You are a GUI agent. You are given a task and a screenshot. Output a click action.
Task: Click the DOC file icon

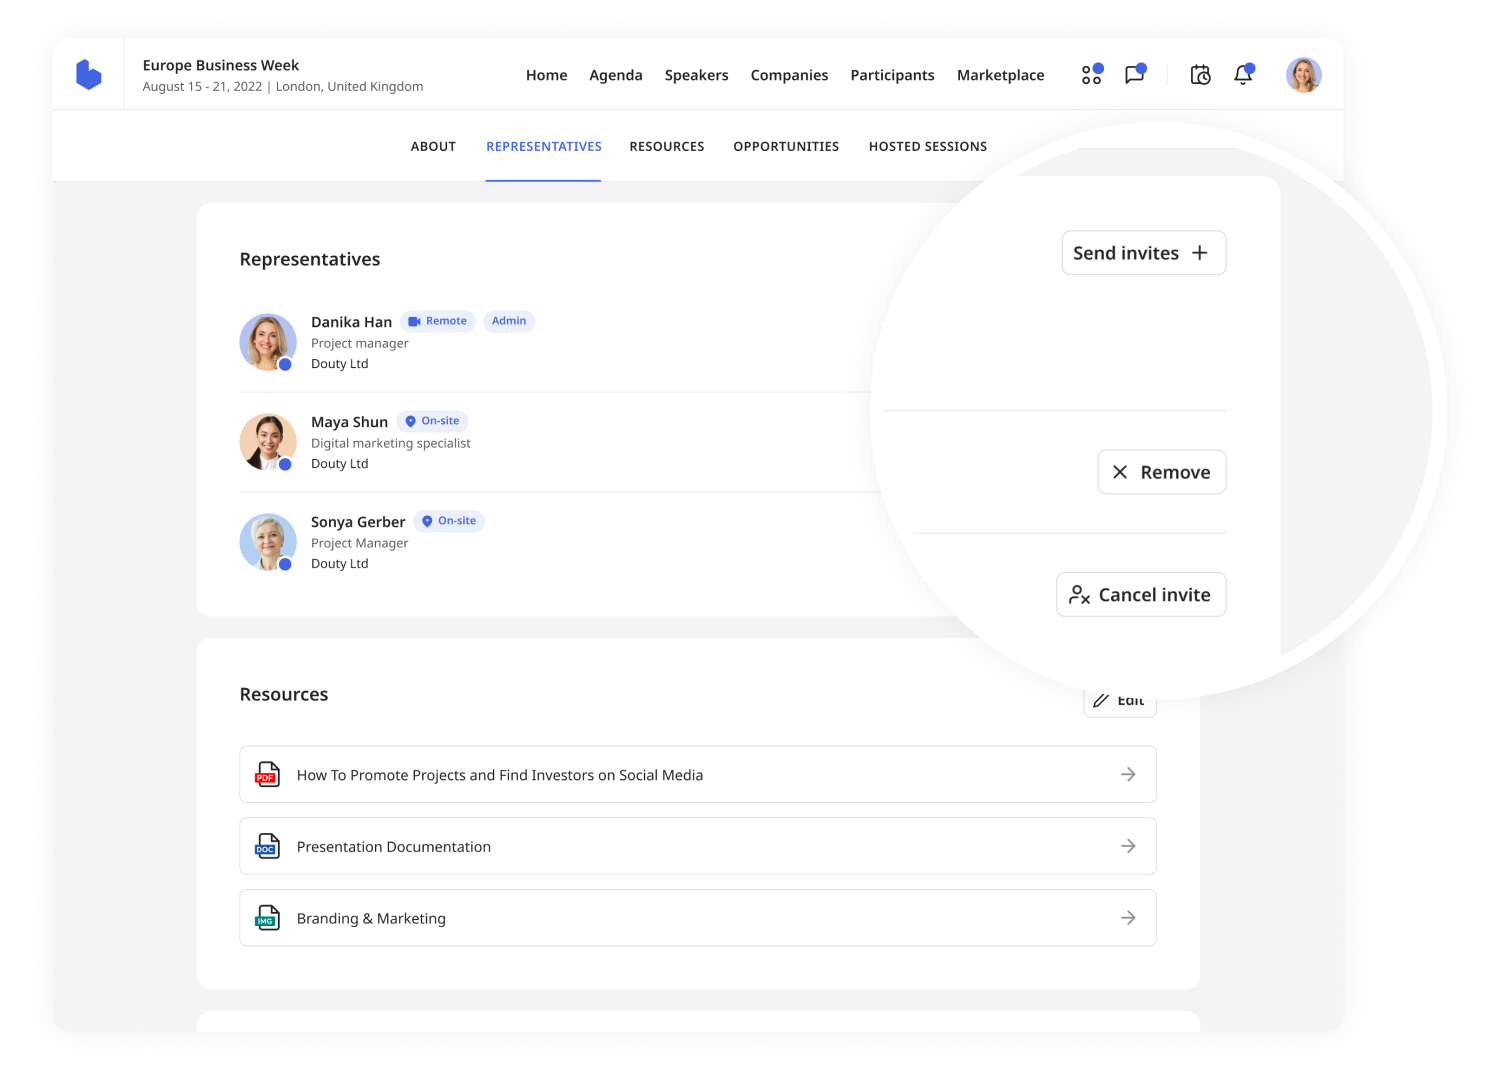(x=267, y=846)
